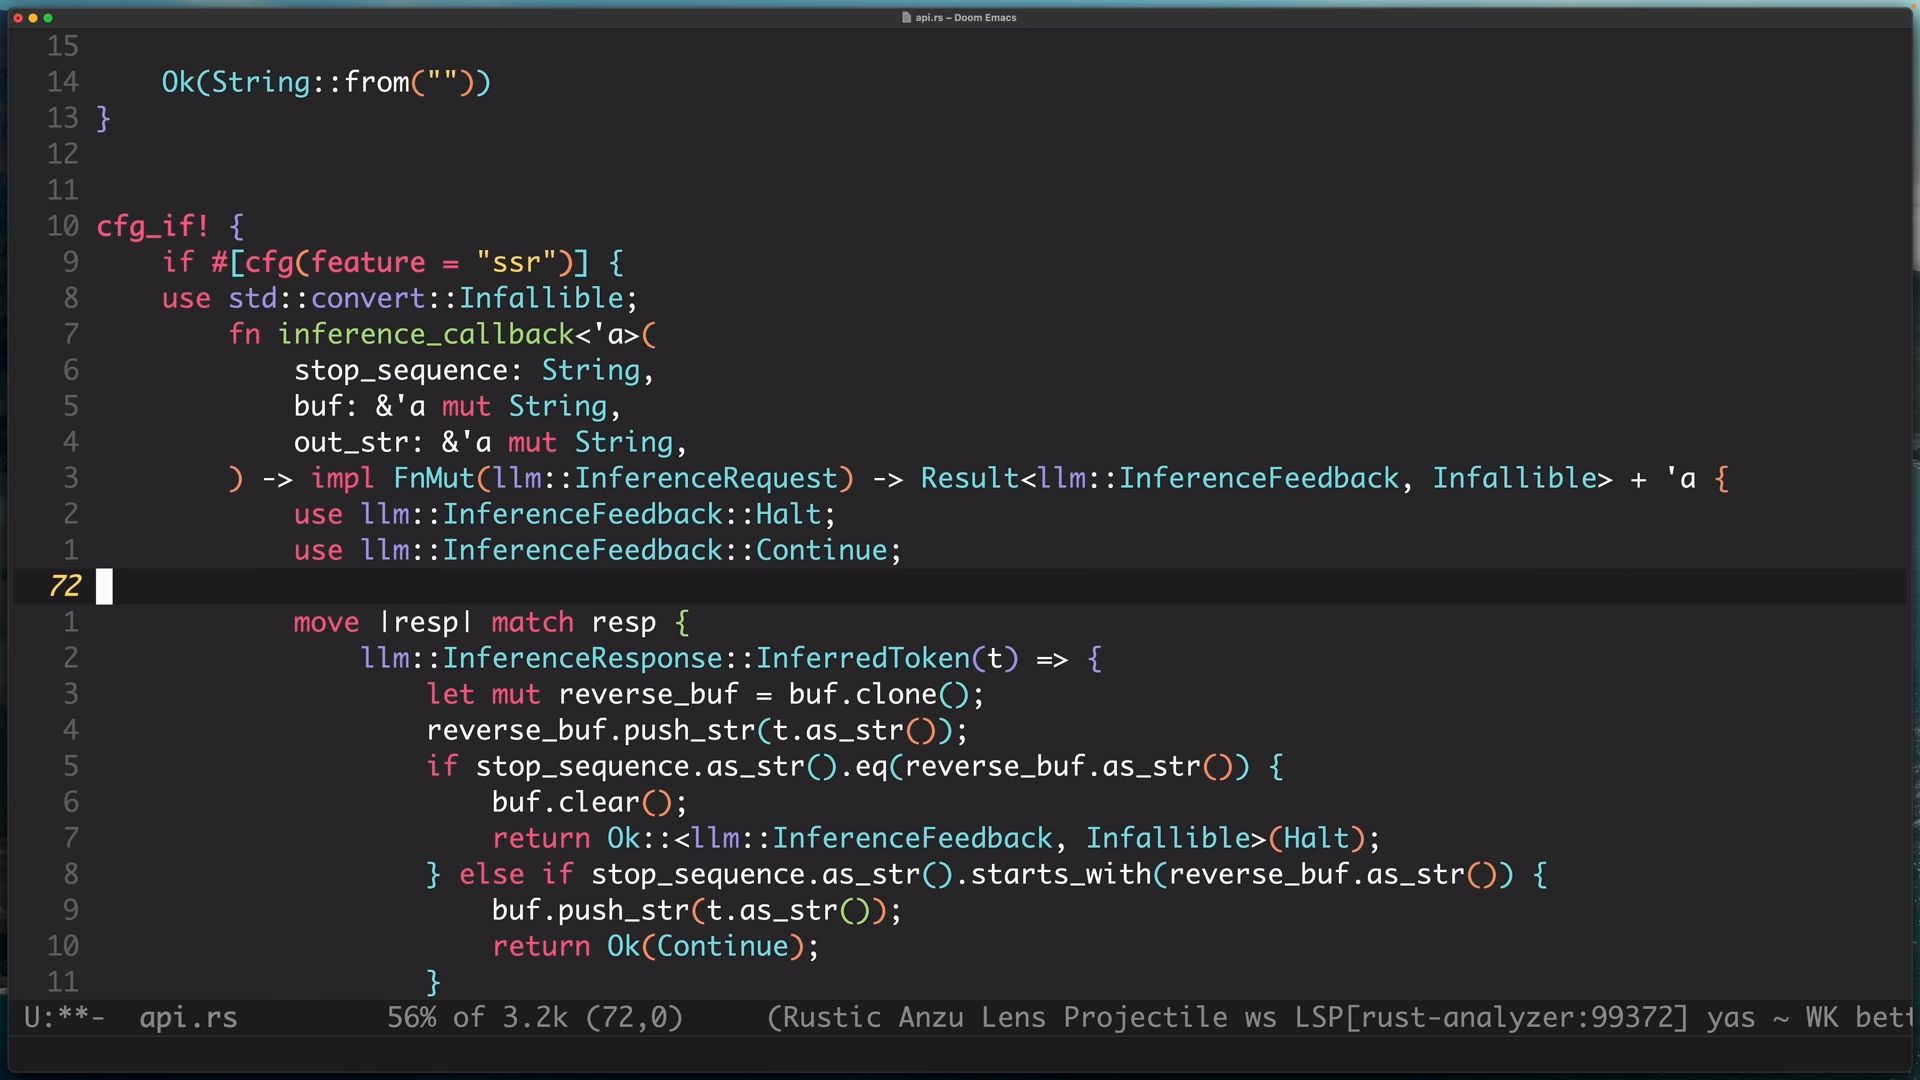Image resolution: width=1920 pixels, height=1080 pixels.
Task: Click the api.rs document icon in title bar
Action: click(906, 18)
